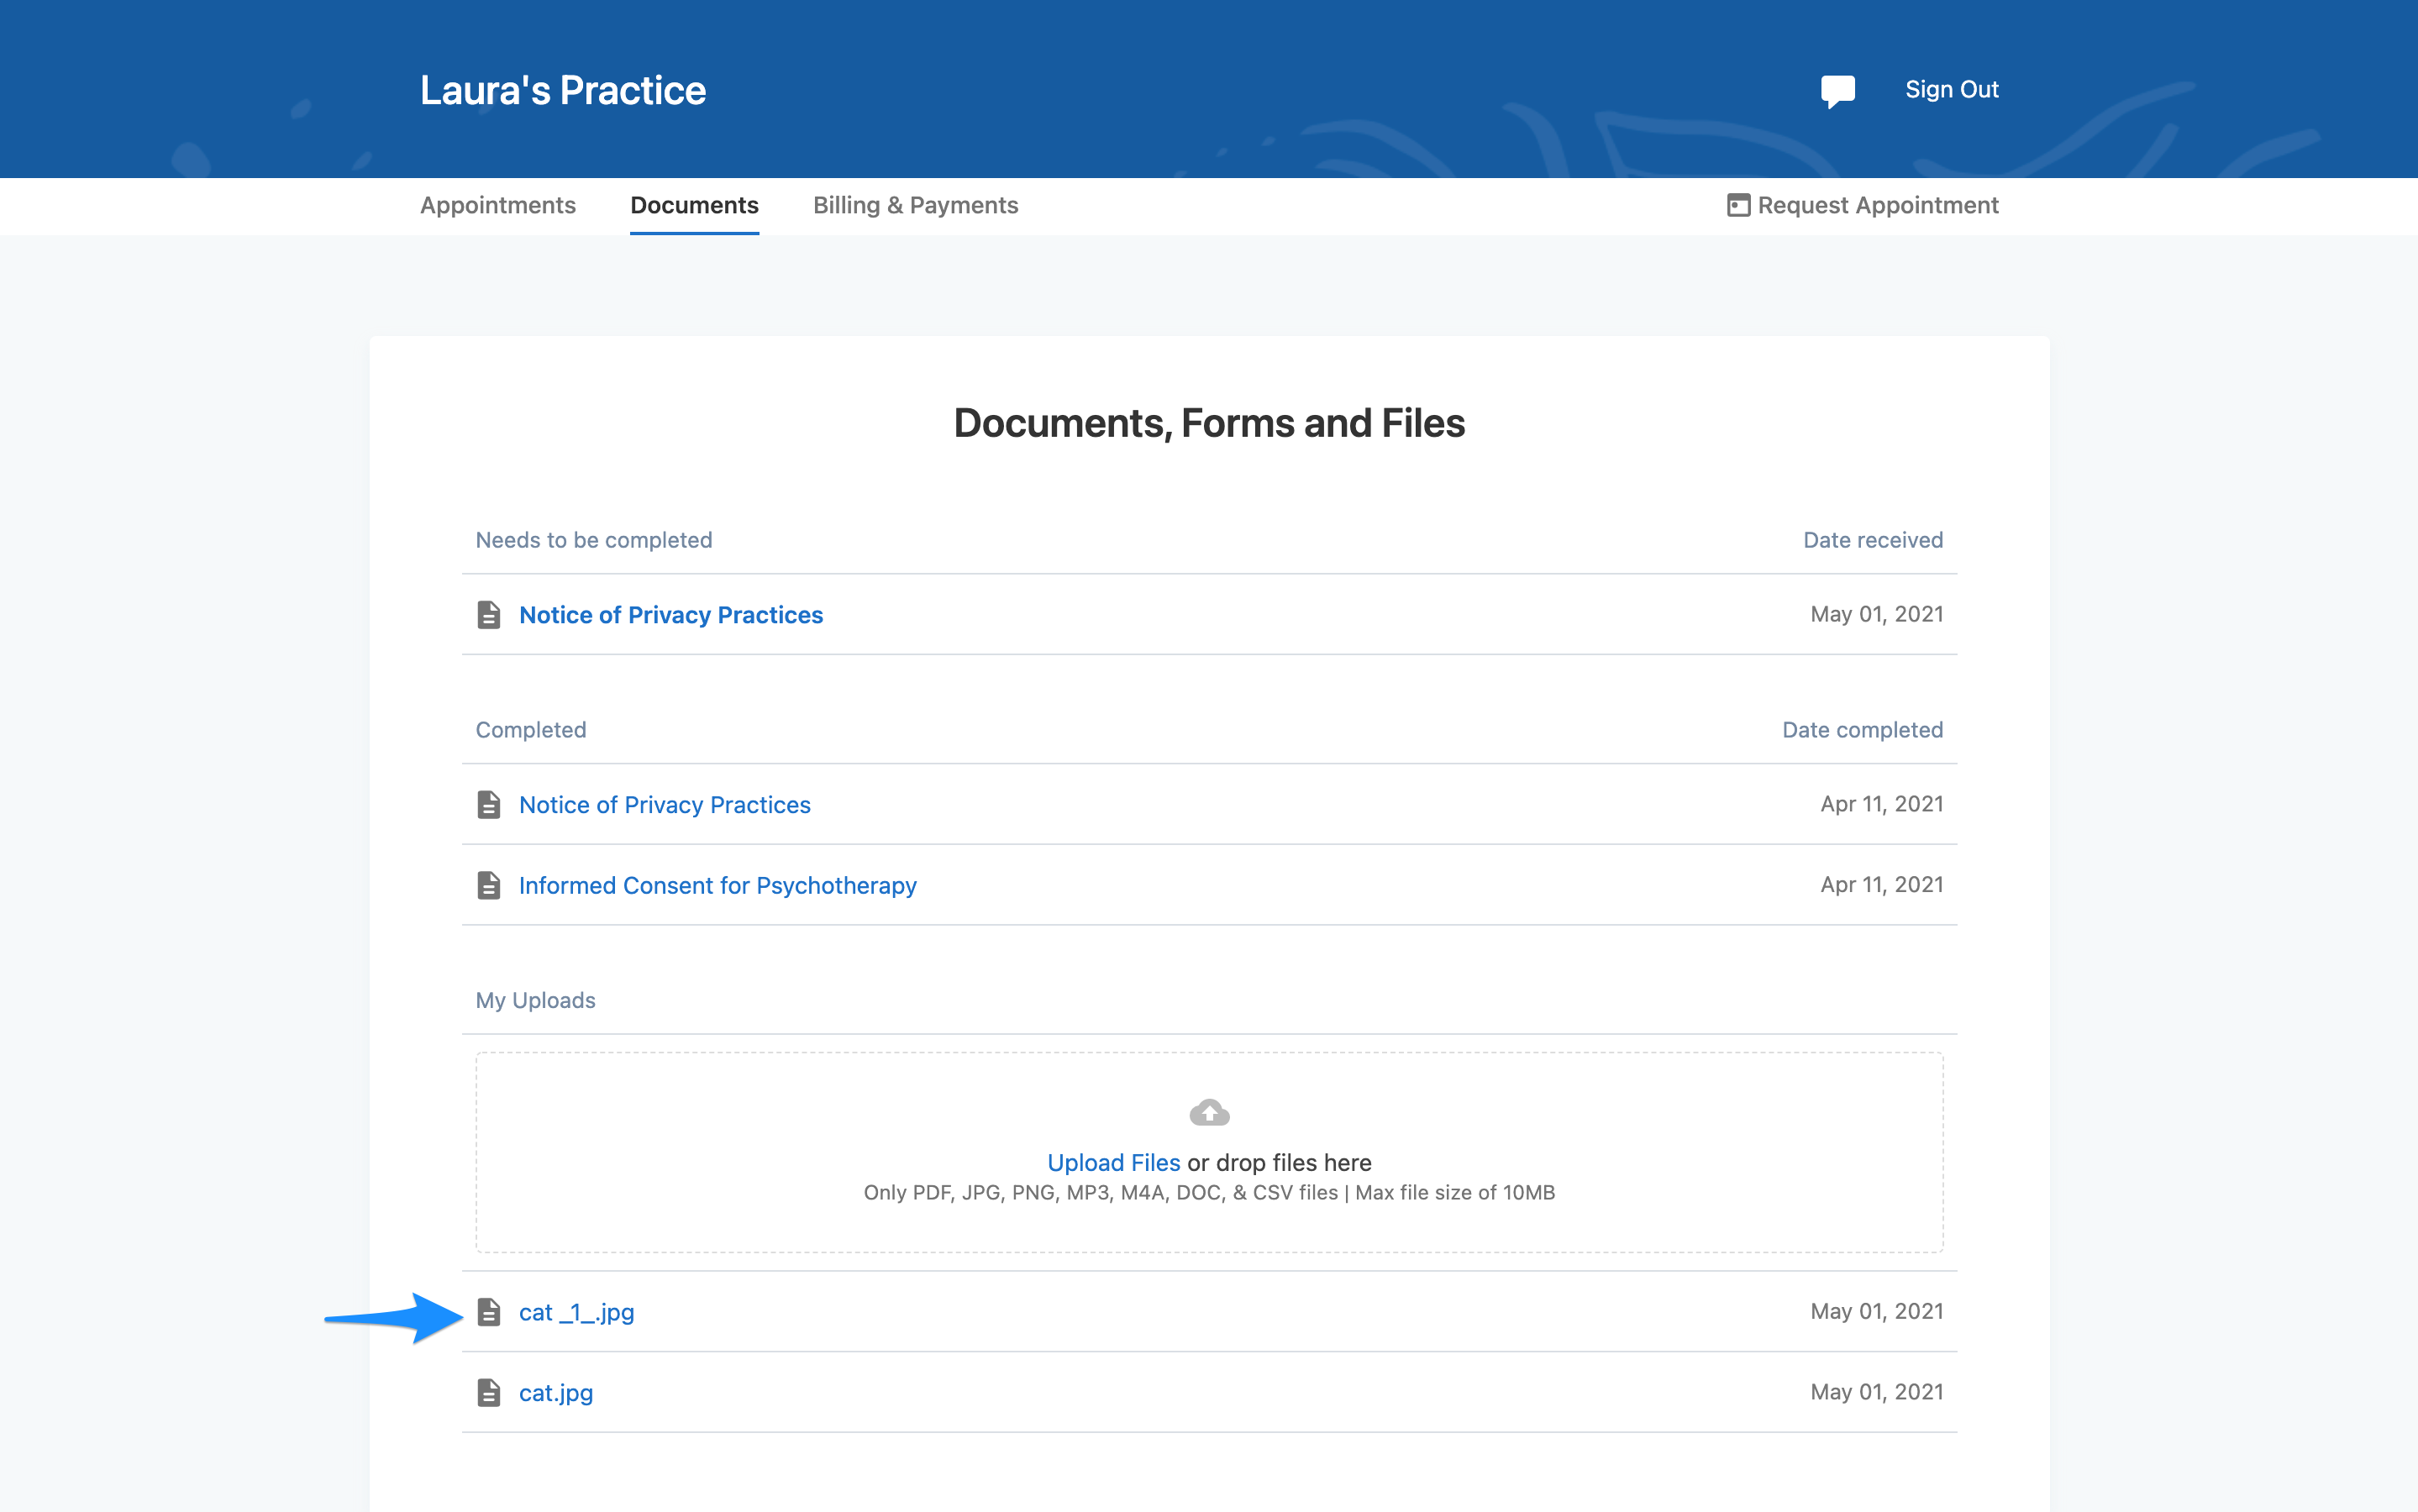This screenshot has width=2418, height=1512.
Task: Select the Documents tab
Action: coord(694,205)
